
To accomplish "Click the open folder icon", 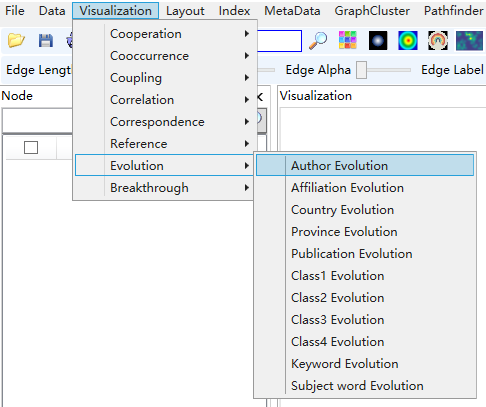I will [16, 41].
